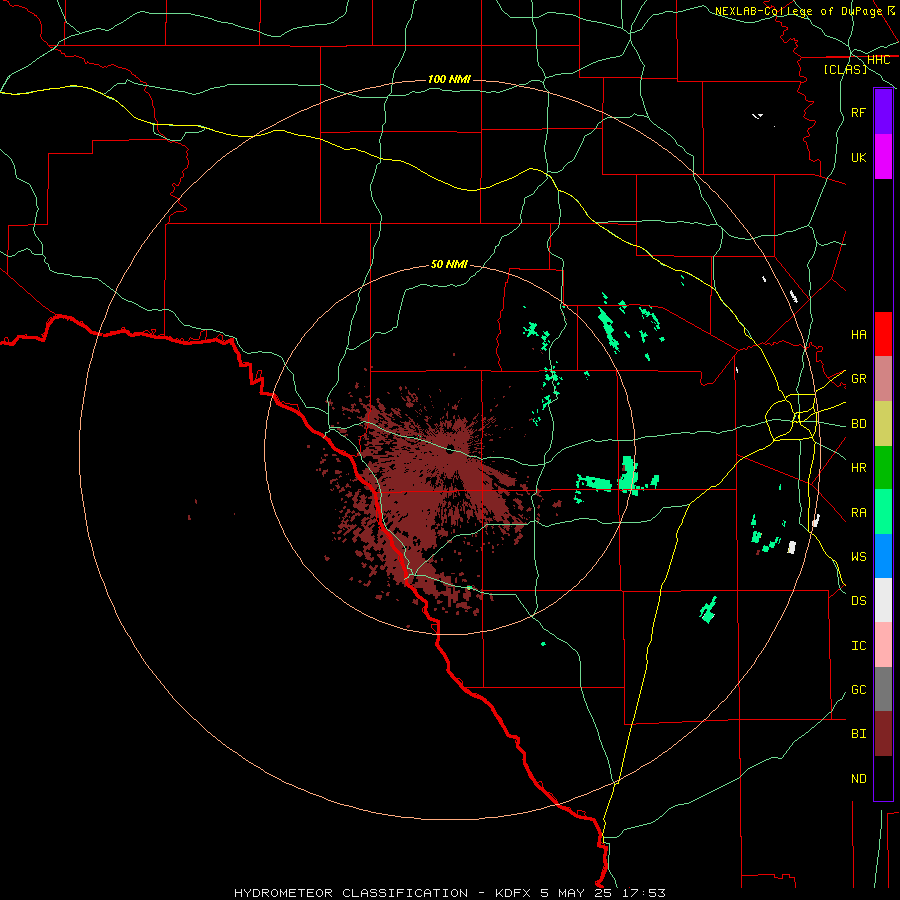
Task: Click the 'DS' legend label
Action: click(x=858, y=601)
